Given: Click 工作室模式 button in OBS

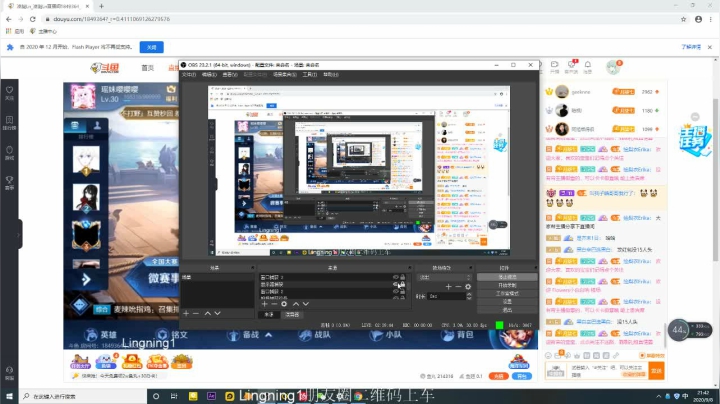Looking at the screenshot, I should (x=507, y=293).
